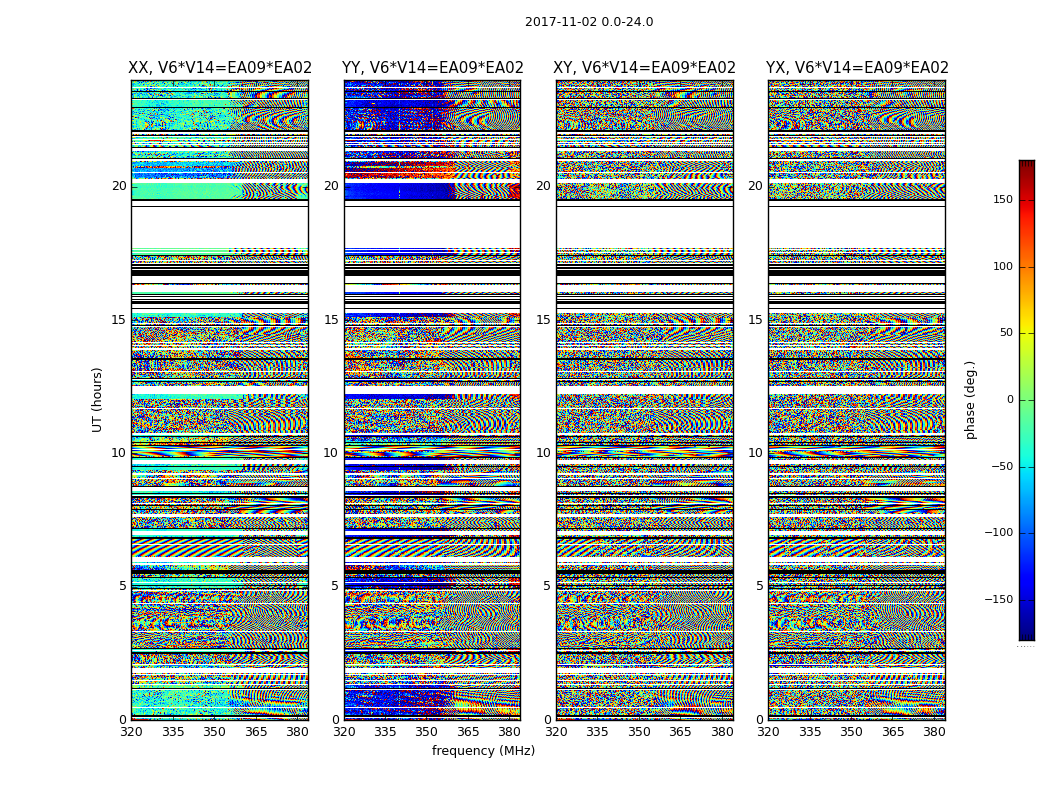Screen dimensions: 1050x800
Task: Click the 380 MHz tick under YX panel
Action: [x=934, y=732]
